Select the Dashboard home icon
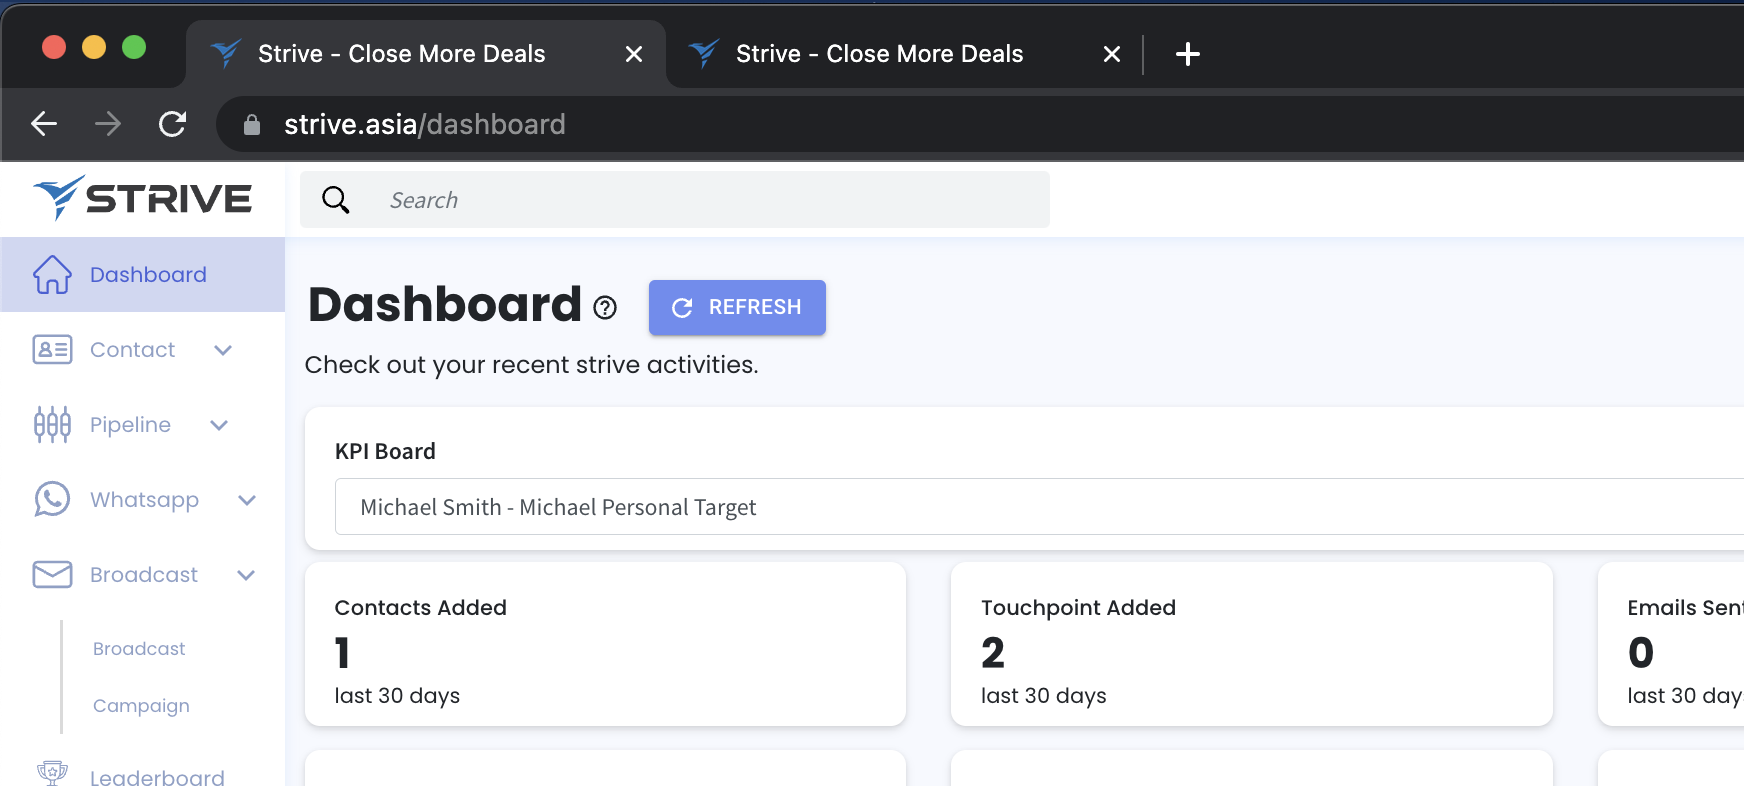The width and height of the screenshot is (1744, 786). (x=51, y=273)
